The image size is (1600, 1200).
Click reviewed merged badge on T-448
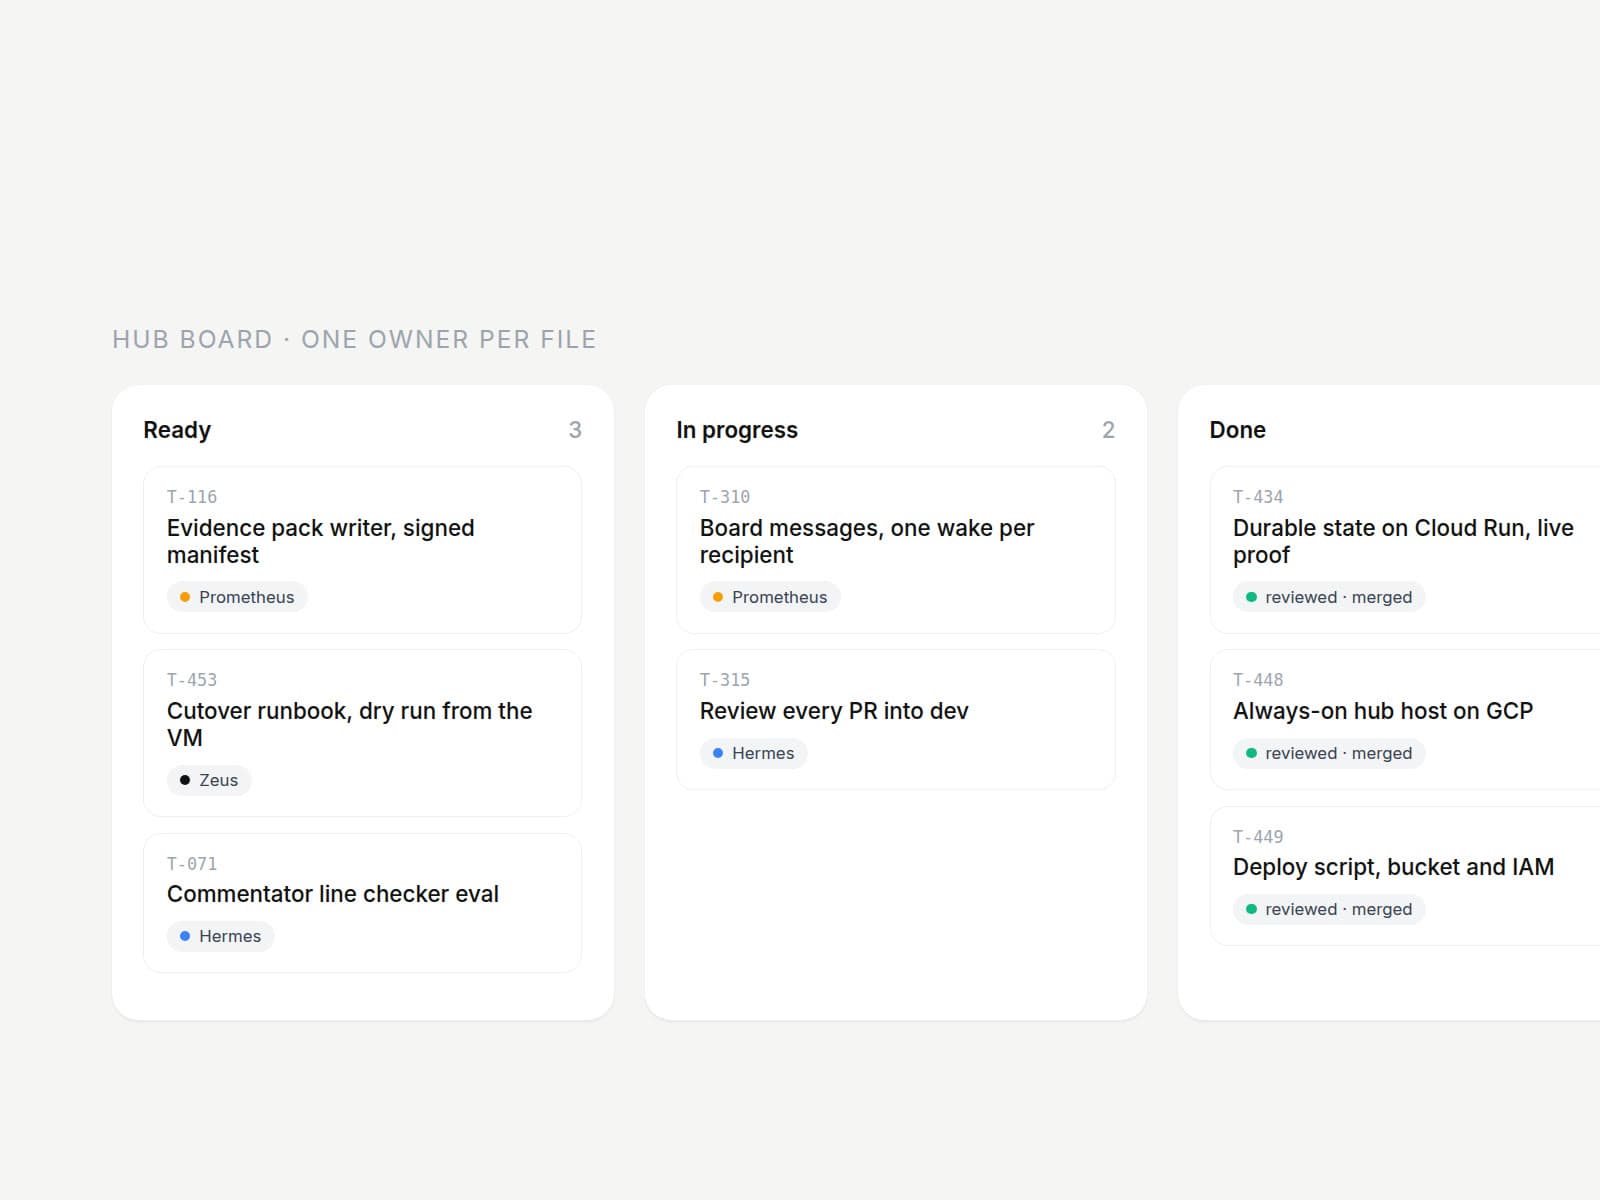[1329, 753]
